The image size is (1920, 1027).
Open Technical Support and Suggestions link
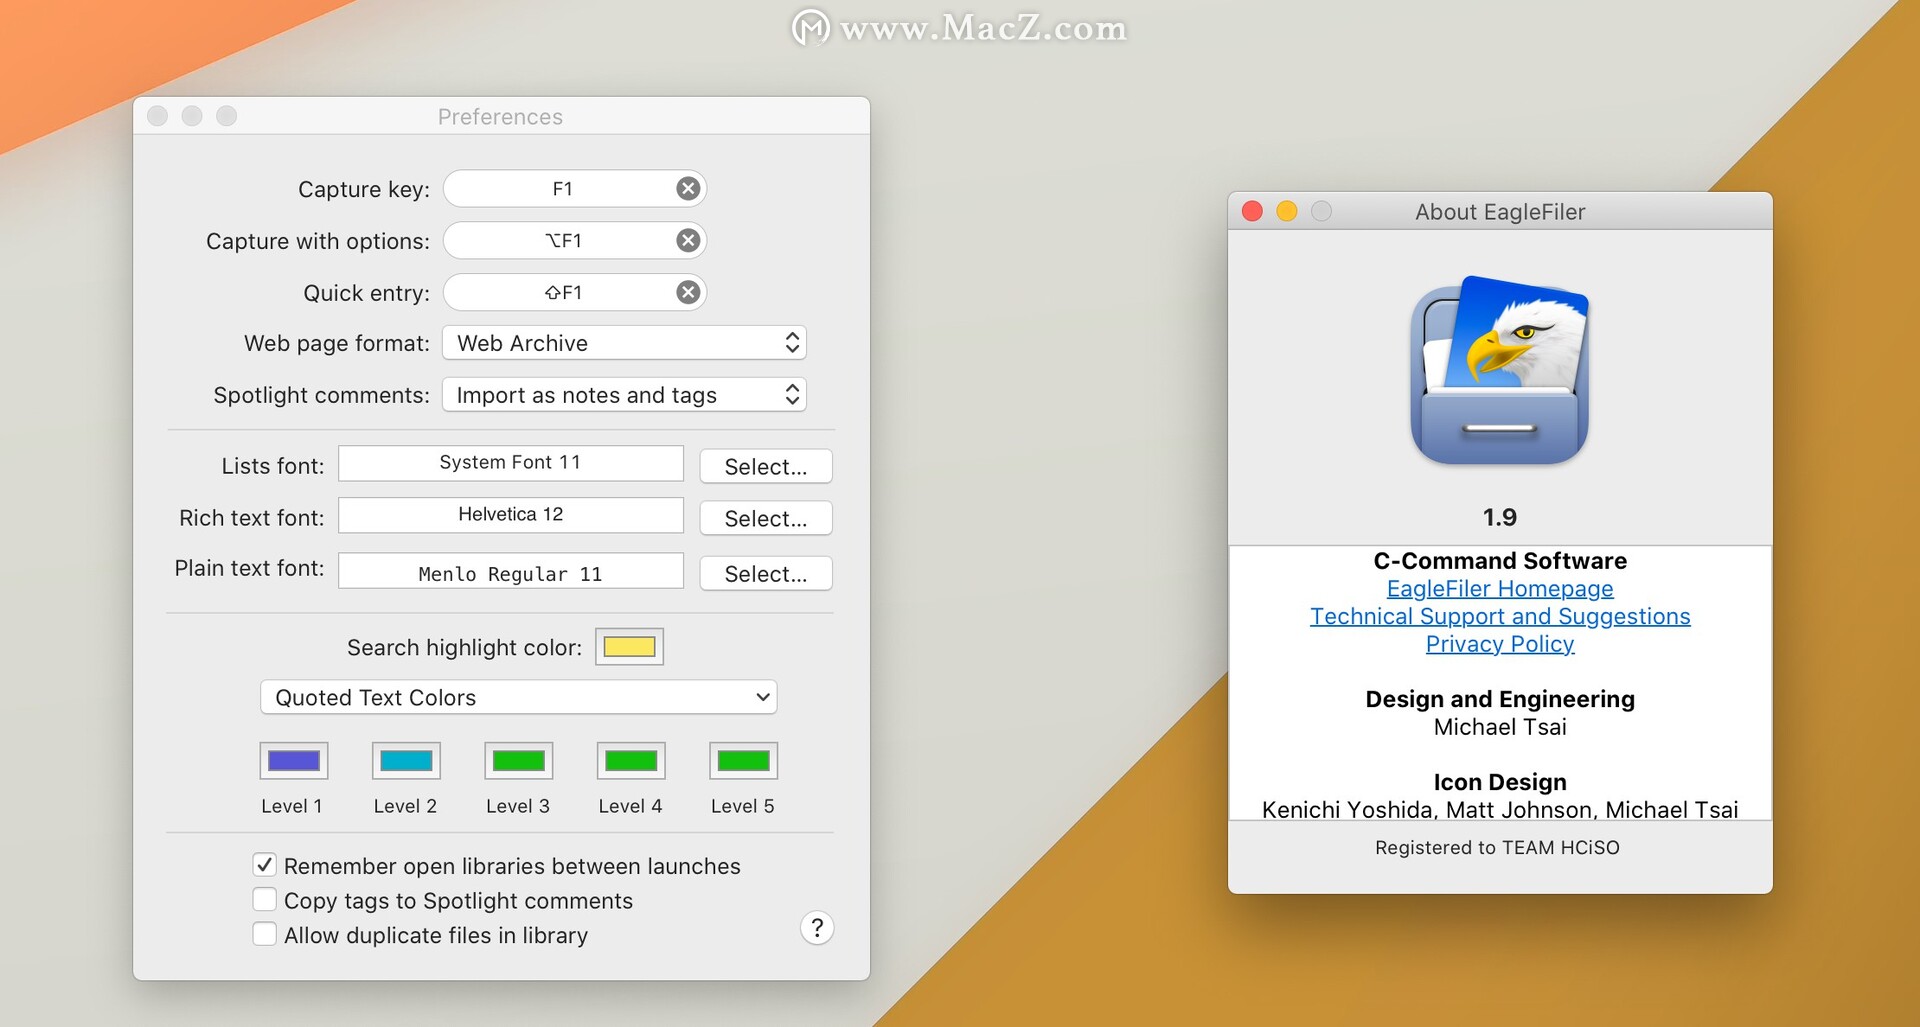(1500, 616)
